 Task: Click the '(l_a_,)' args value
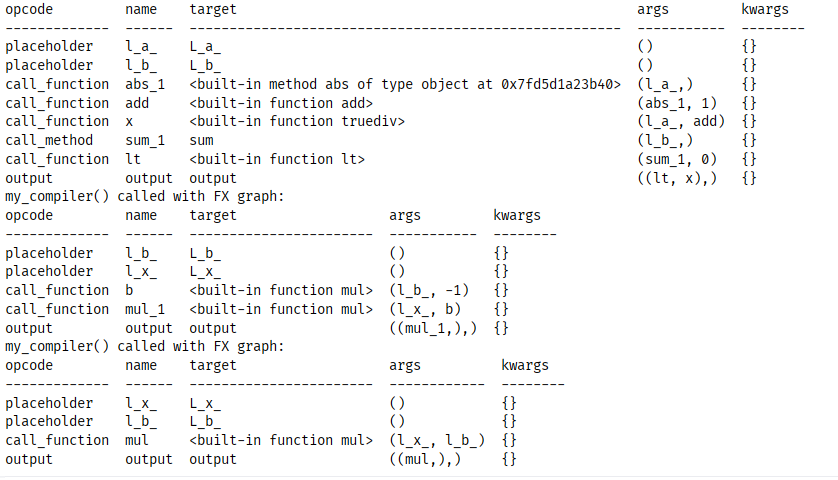coord(665,84)
